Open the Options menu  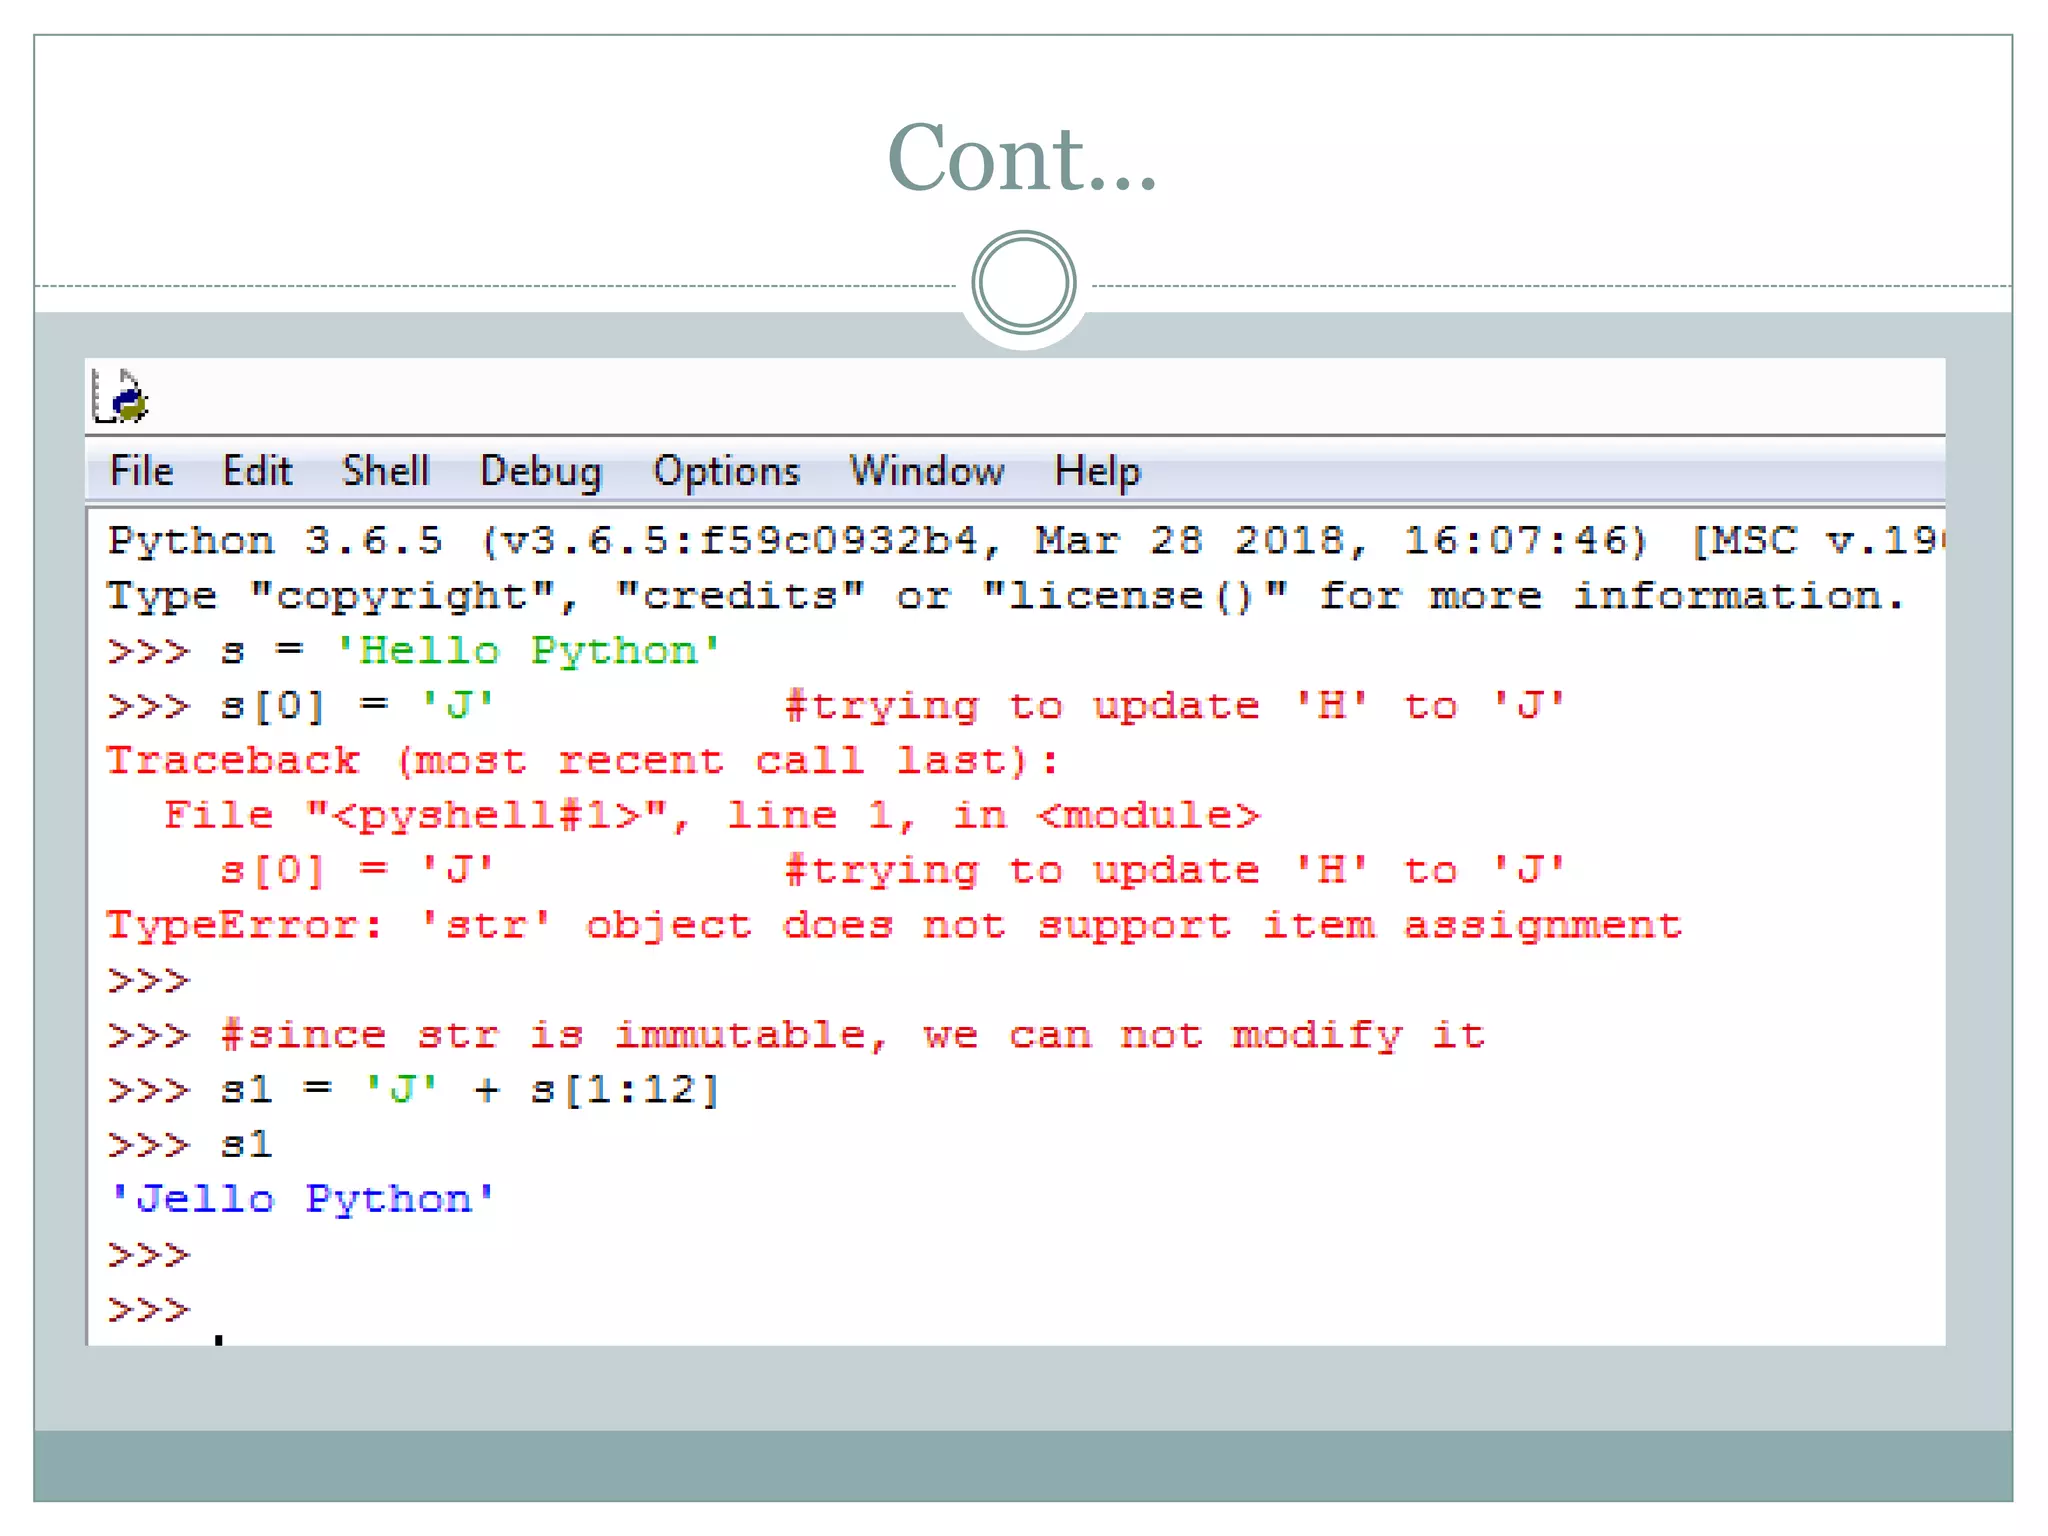(x=726, y=471)
